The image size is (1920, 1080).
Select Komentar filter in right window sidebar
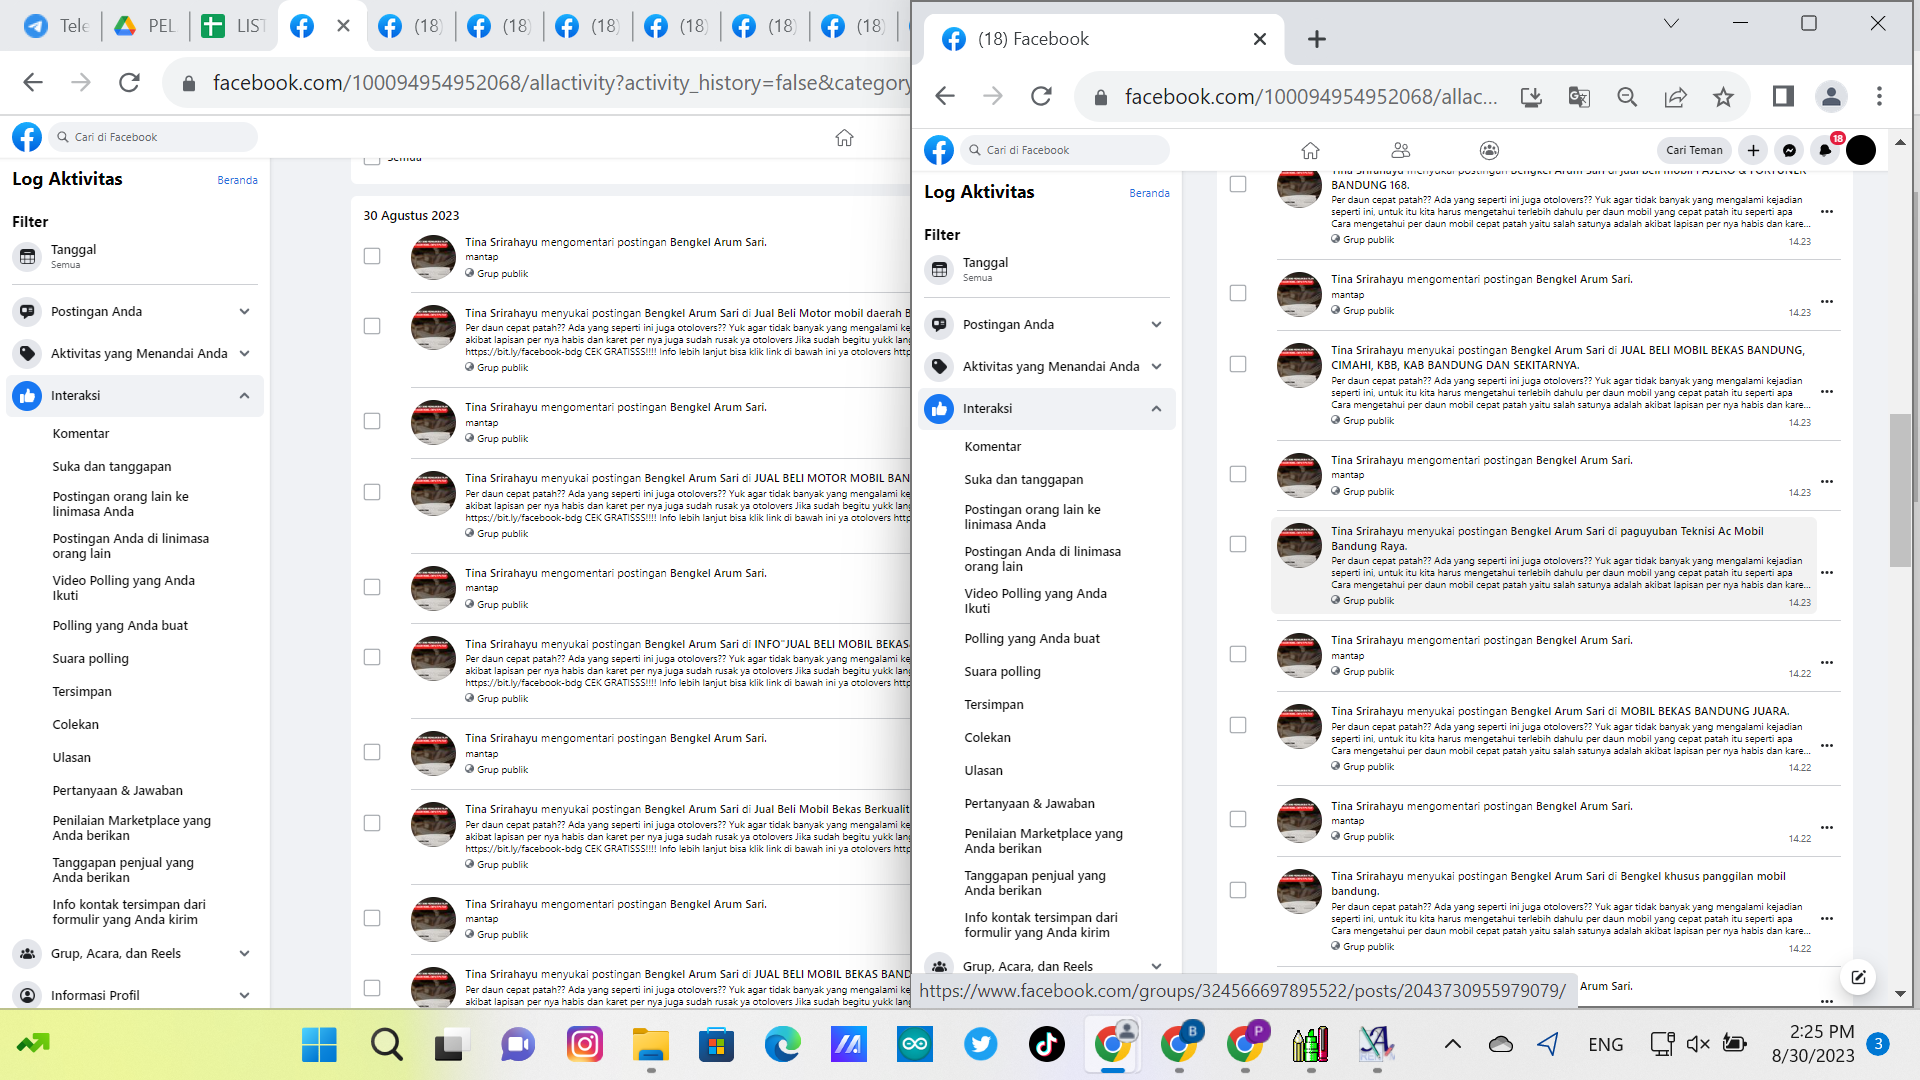tap(992, 446)
